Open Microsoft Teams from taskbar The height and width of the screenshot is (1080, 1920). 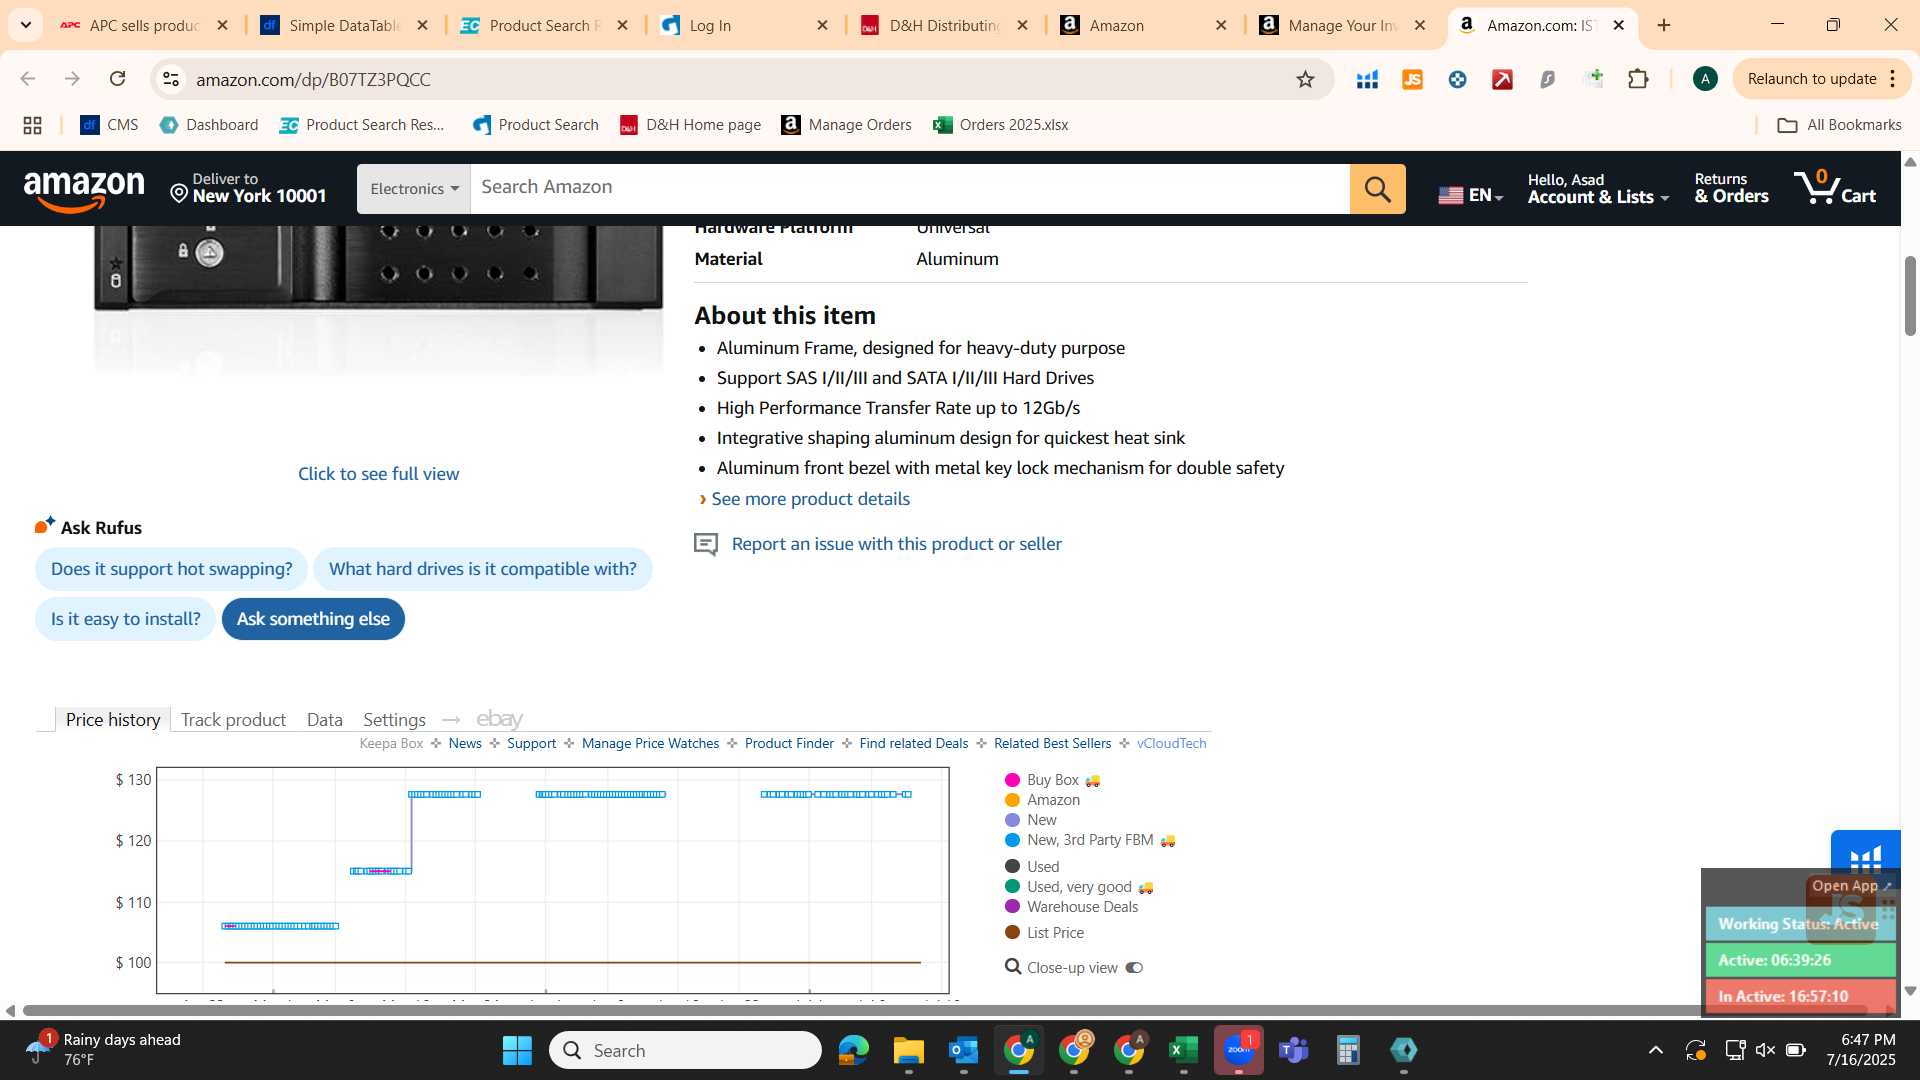click(x=1294, y=1050)
